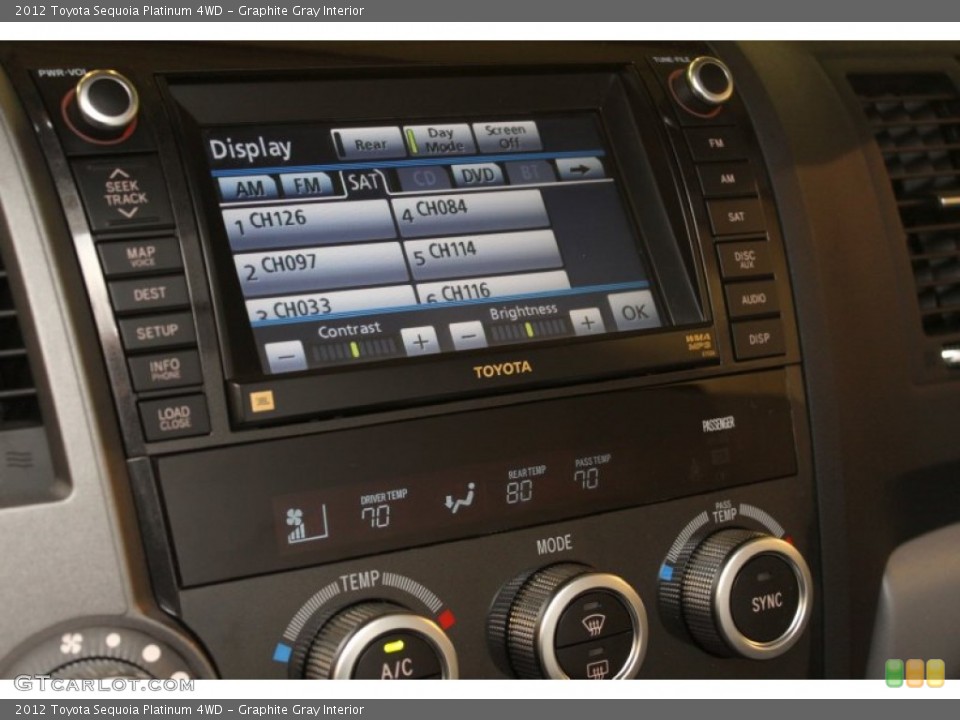Open the DVD source tab
The height and width of the screenshot is (720, 960).
tap(477, 175)
